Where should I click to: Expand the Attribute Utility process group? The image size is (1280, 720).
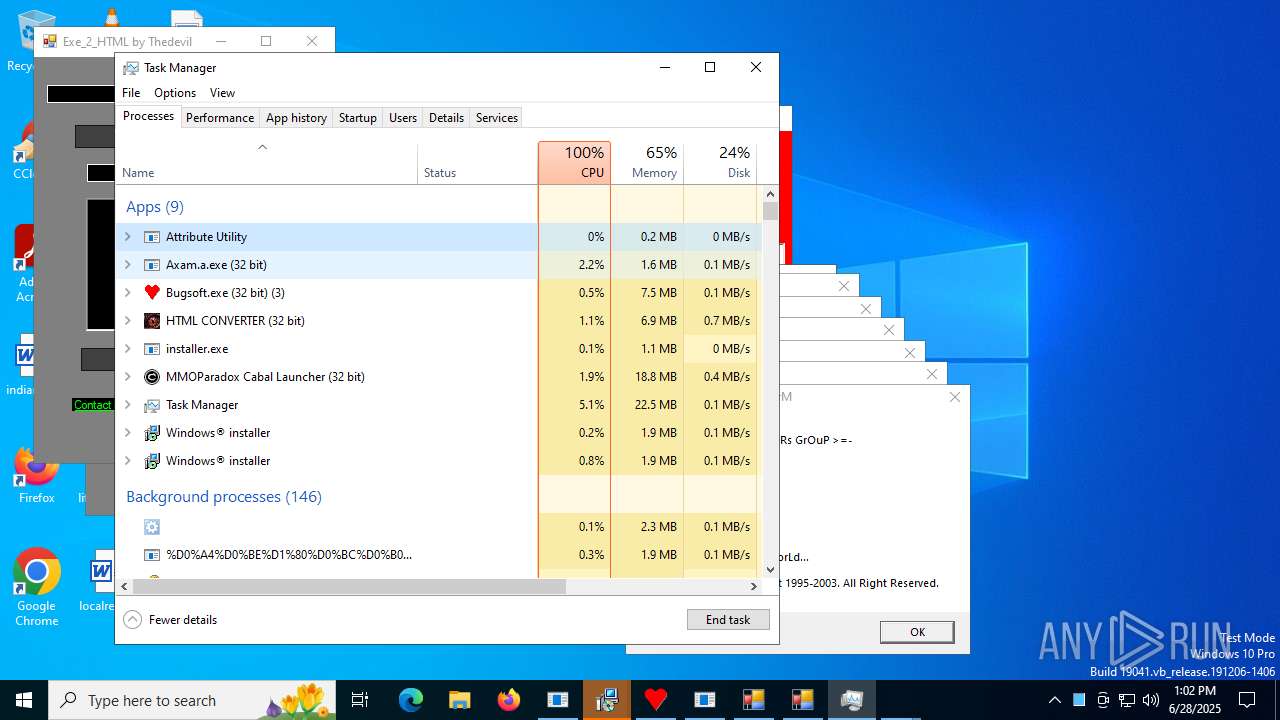click(127, 237)
